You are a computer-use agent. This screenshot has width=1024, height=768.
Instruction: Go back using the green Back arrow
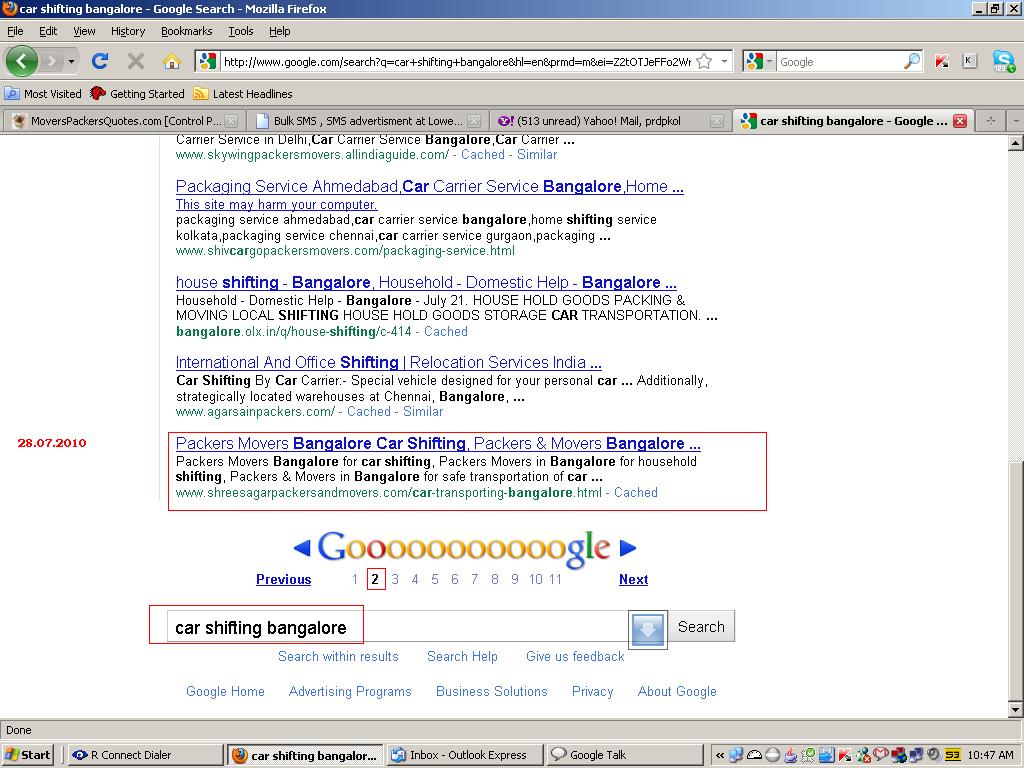[x=22, y=61]
